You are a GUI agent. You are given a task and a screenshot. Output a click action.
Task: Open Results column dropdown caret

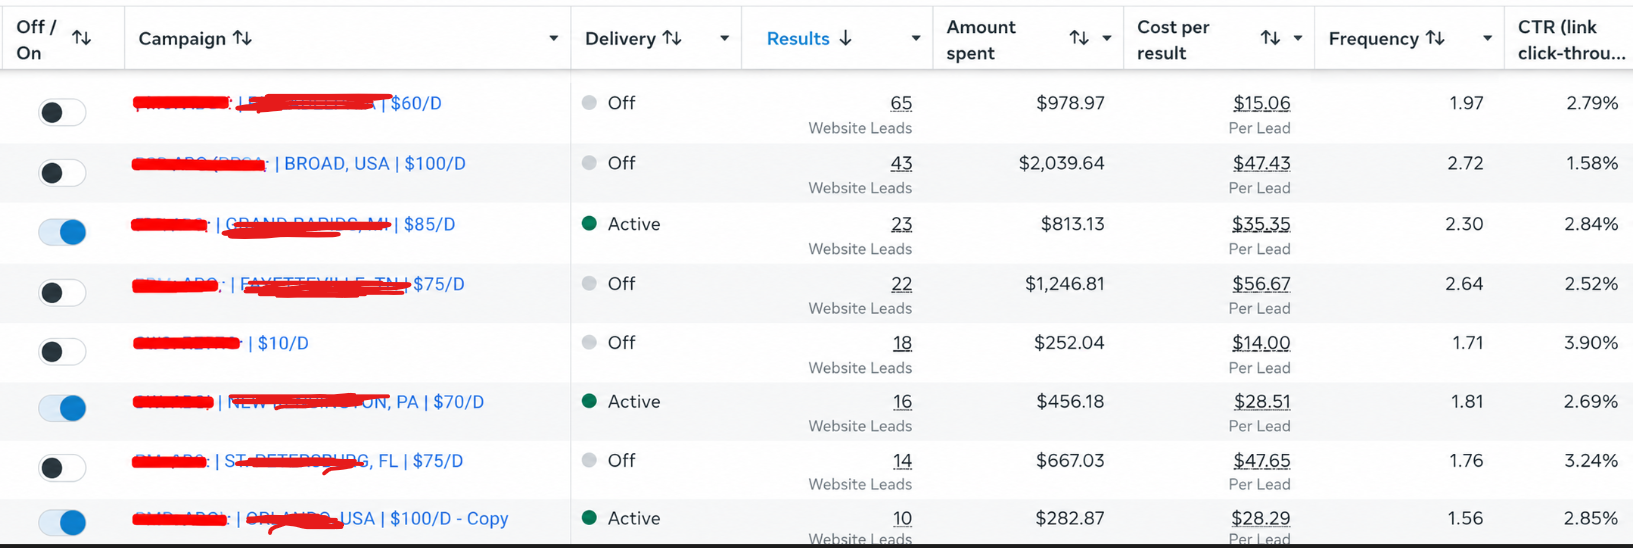[x=915, y=39]
